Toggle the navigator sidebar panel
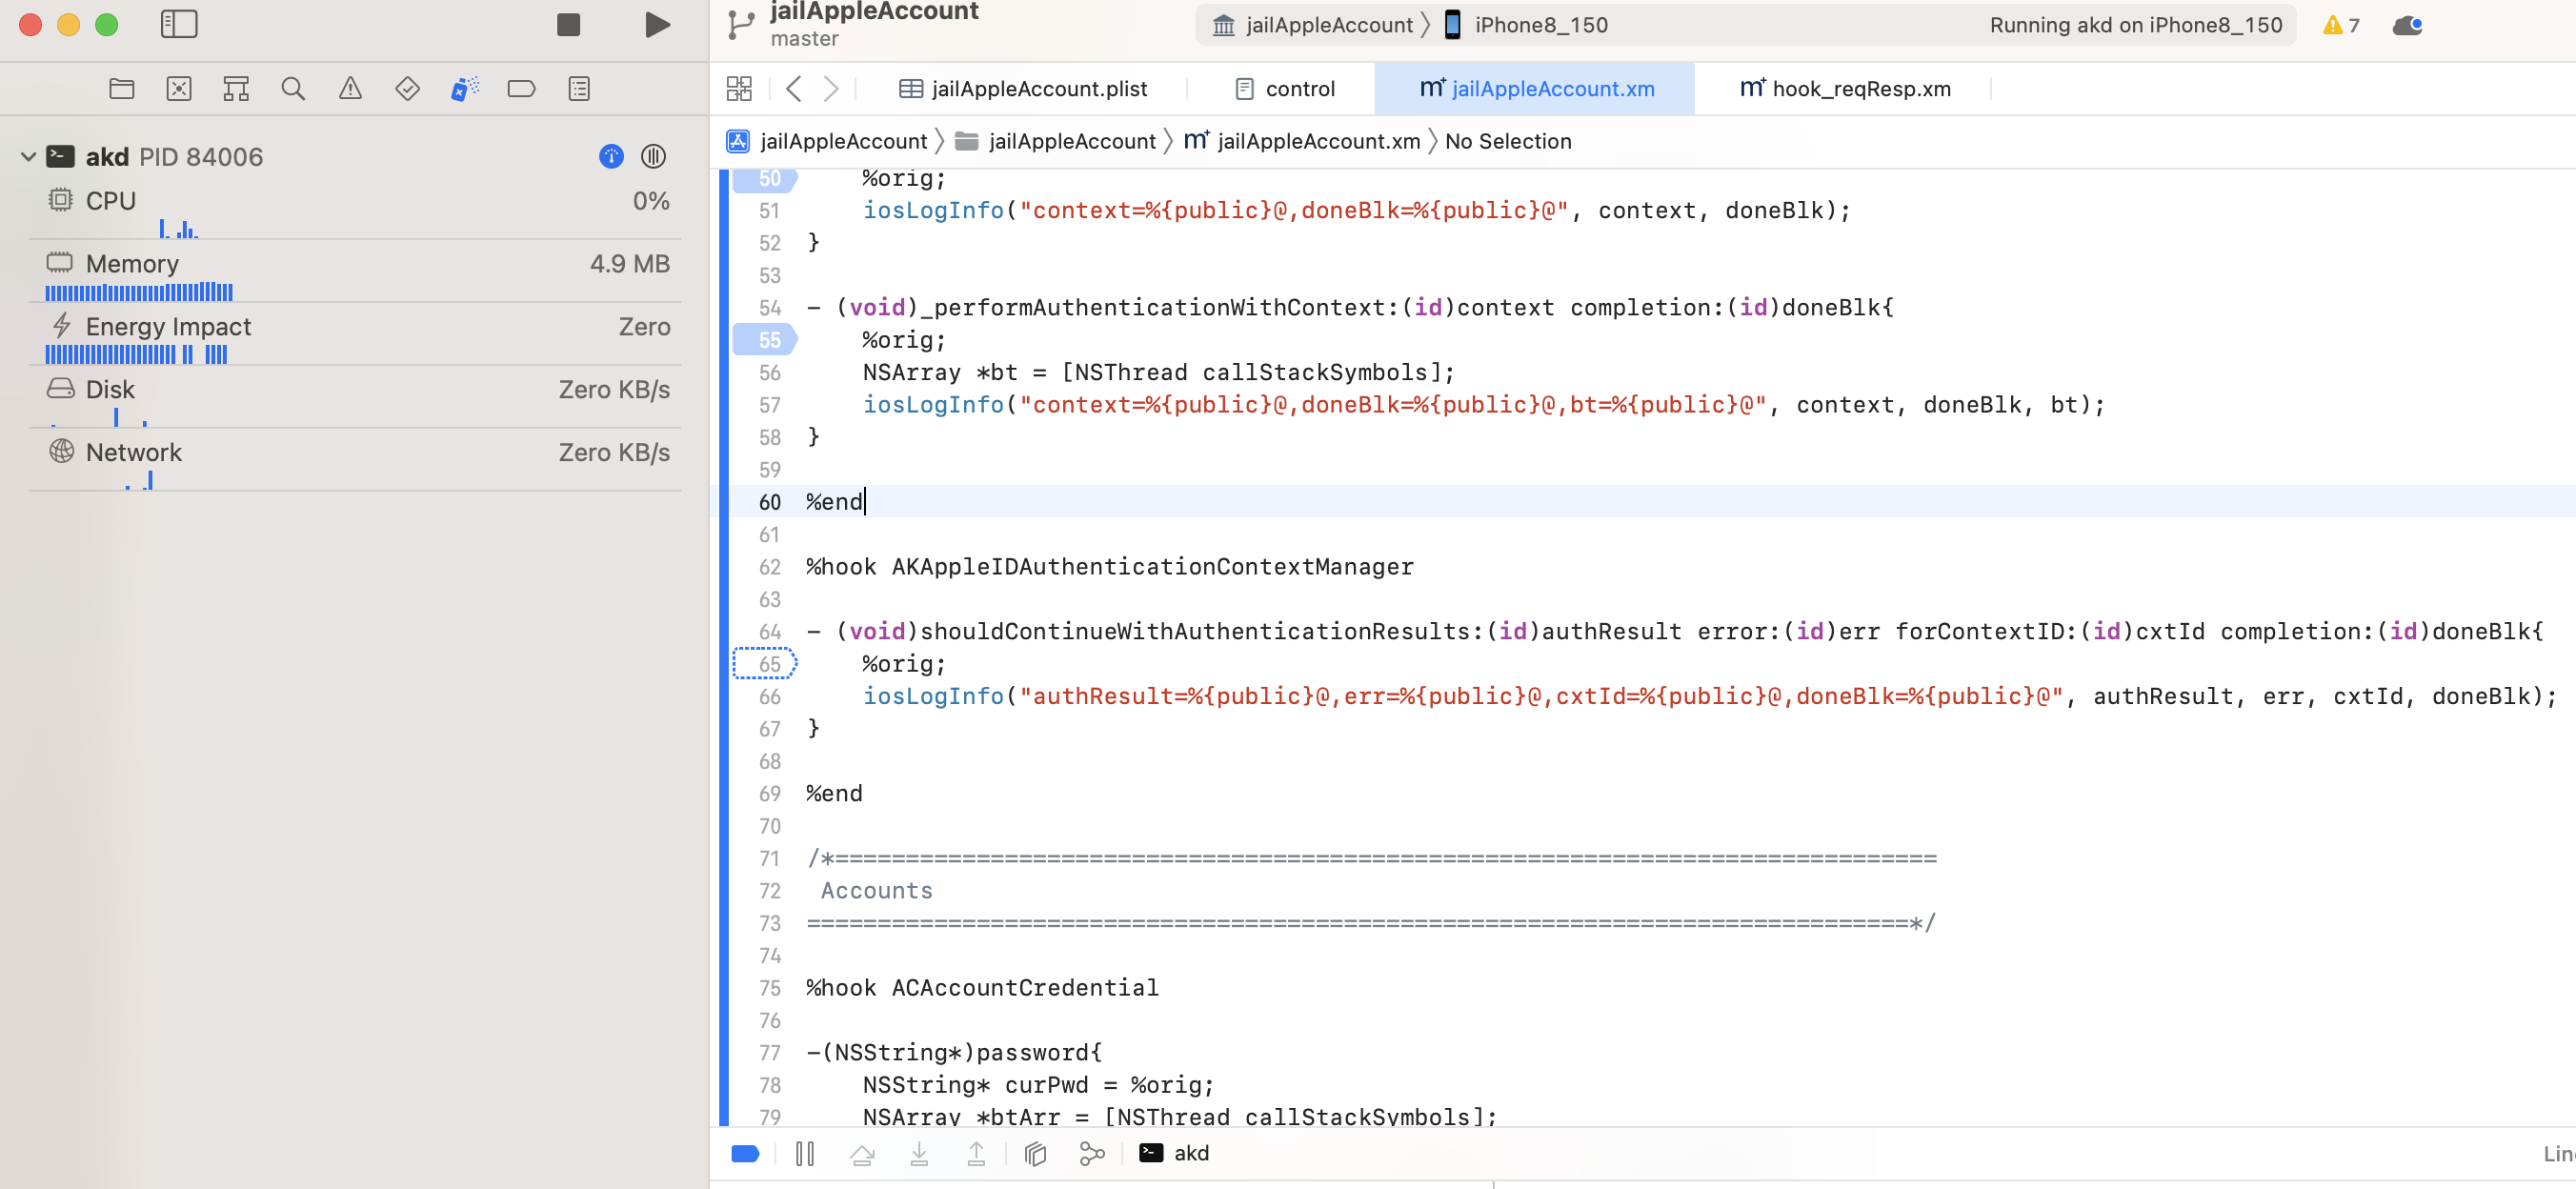Screen dimensions: 2576x1189 pos(179,24)
